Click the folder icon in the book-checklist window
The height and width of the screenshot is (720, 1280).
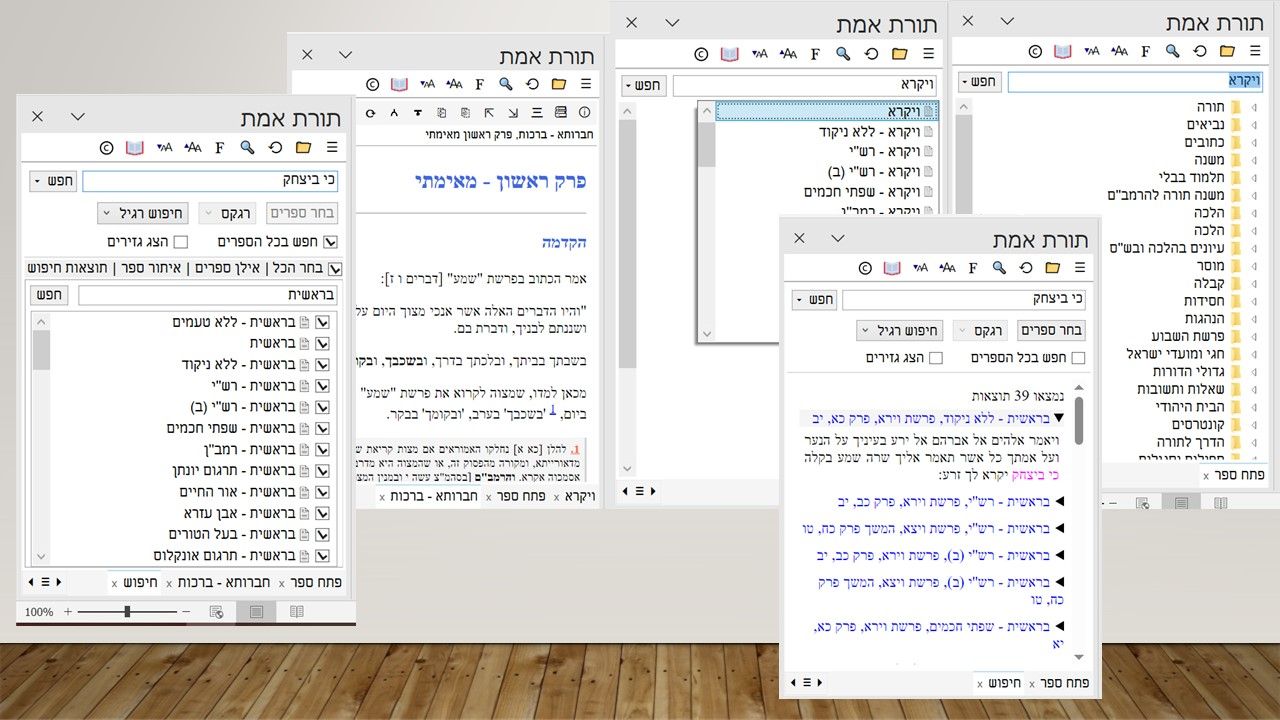coord(303,148)
